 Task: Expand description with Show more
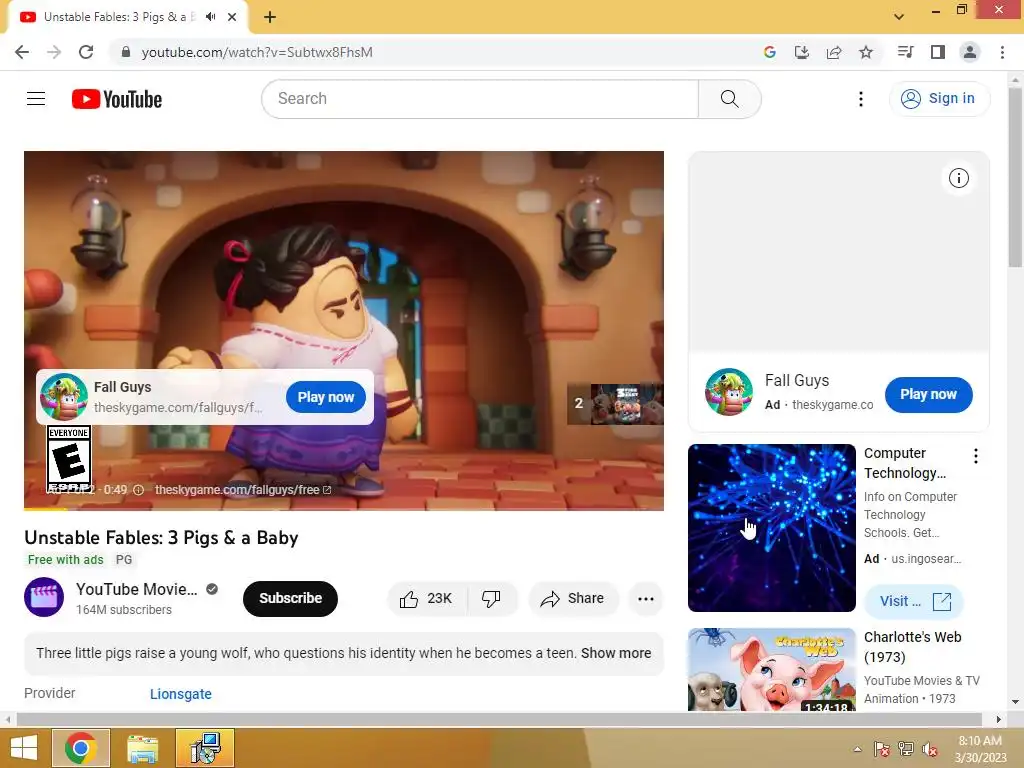pyautogui.click(x=616, y=653)
